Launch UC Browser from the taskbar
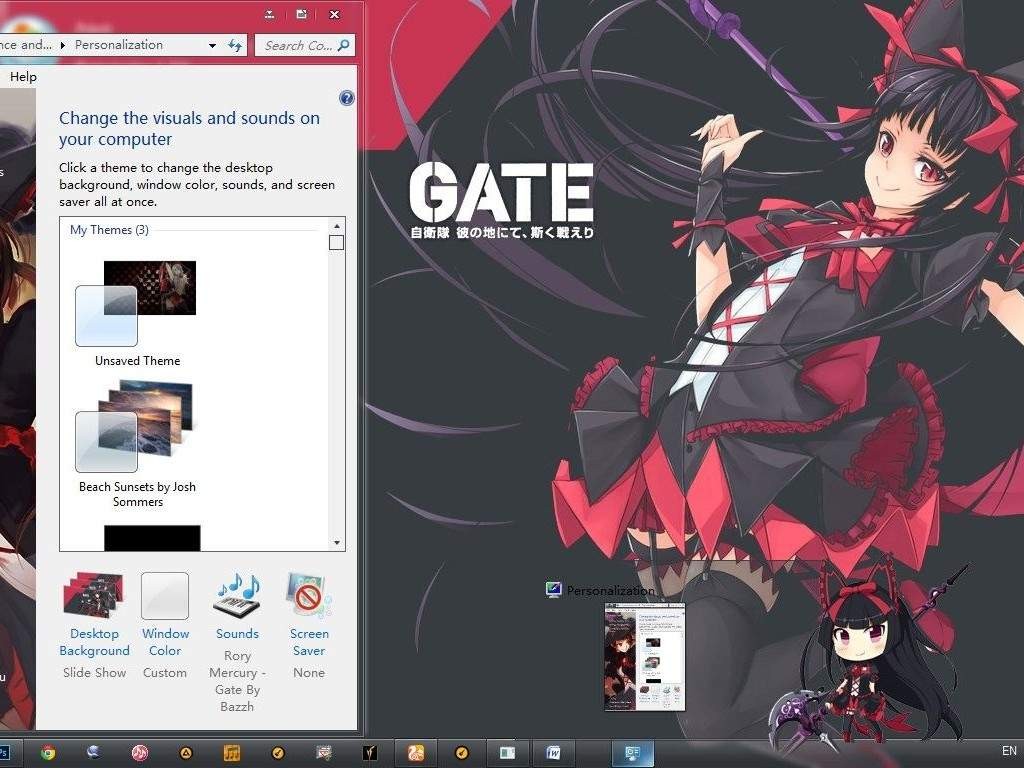The height and width of the screenshot is (768, 1024). [x=416, y=751]
